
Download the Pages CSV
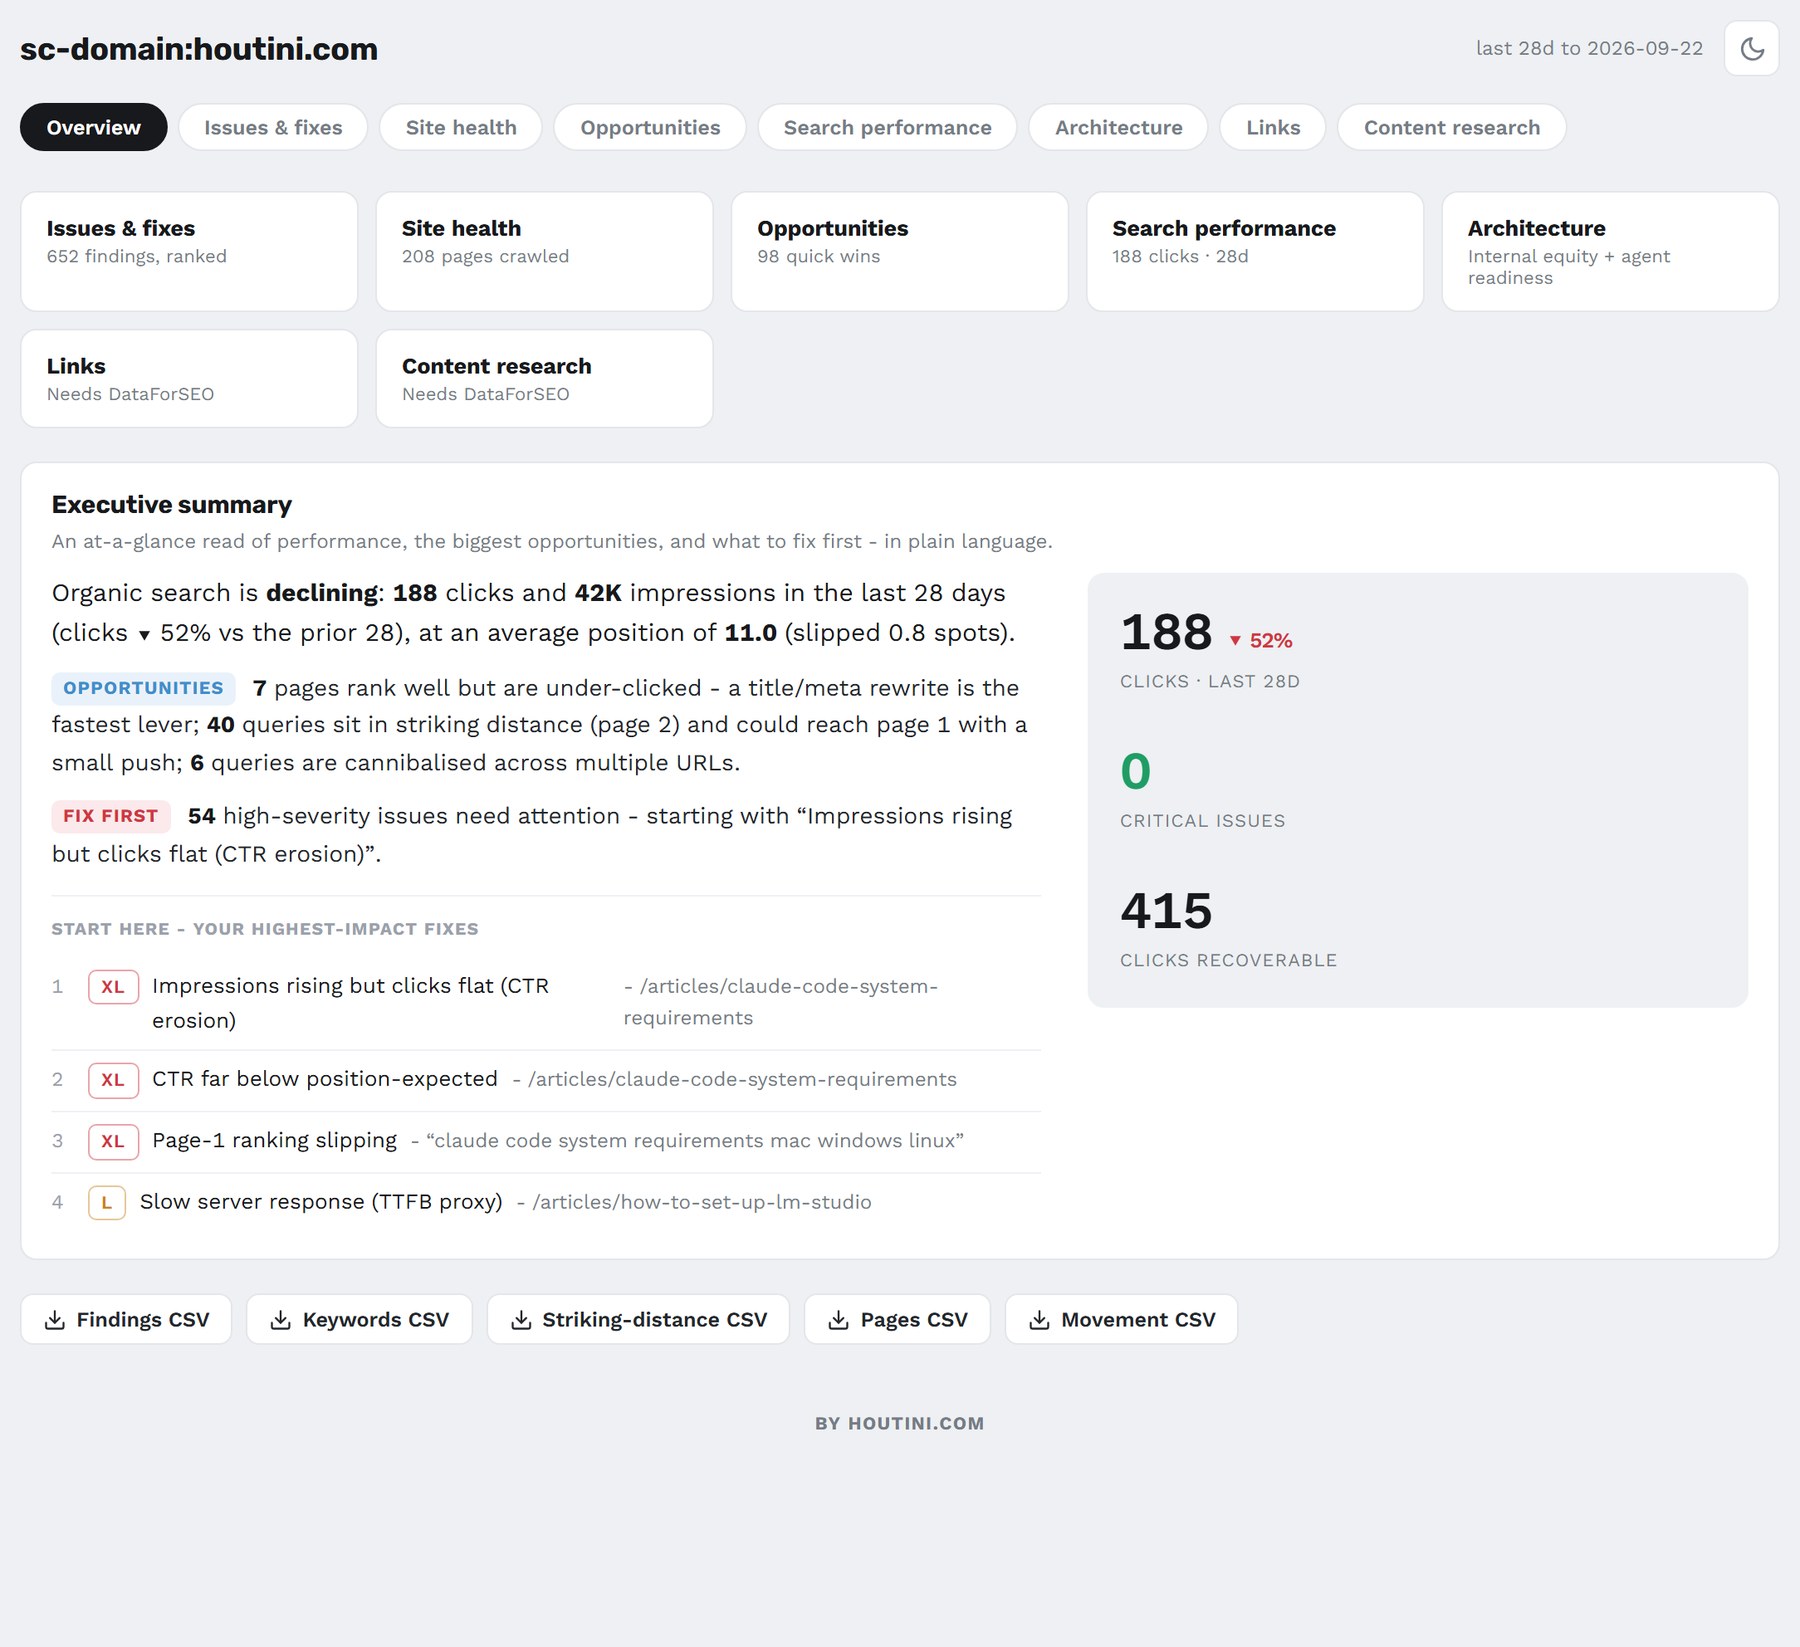point(897,1320)
